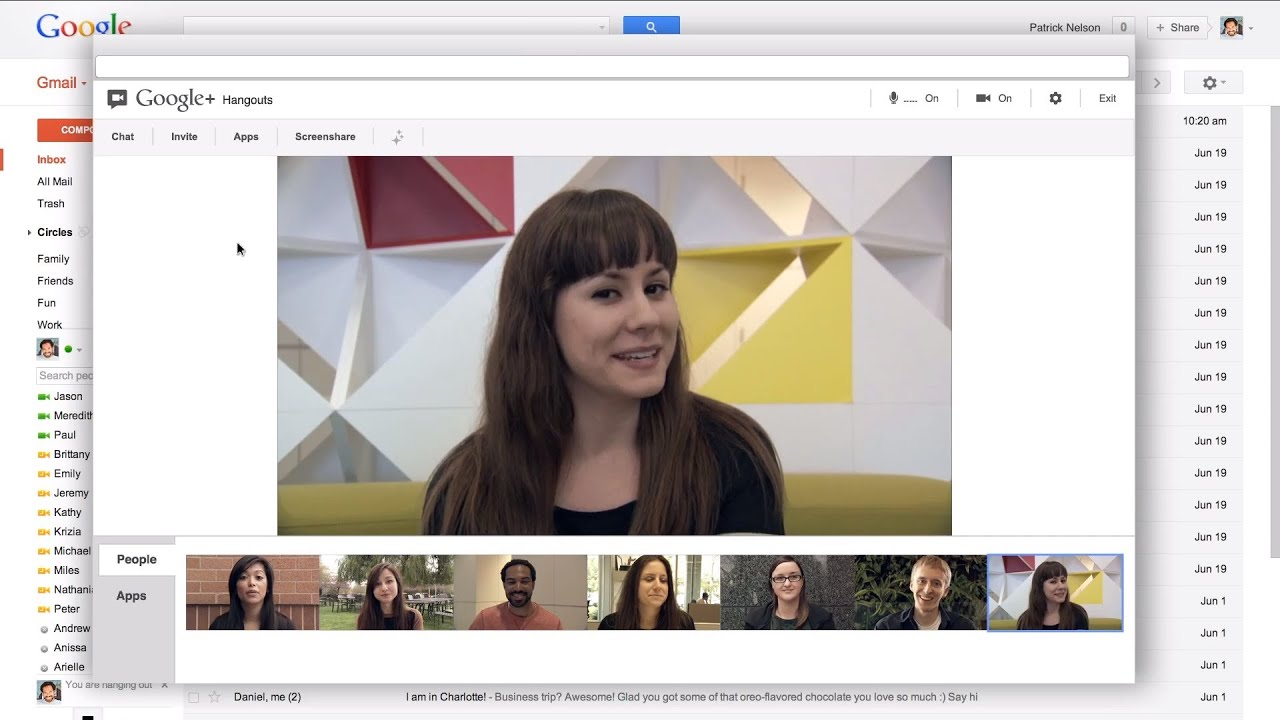Select the smiling man in orange thumbnail
This screenshot has height=720, width=1280.
[x=520, y=593]
